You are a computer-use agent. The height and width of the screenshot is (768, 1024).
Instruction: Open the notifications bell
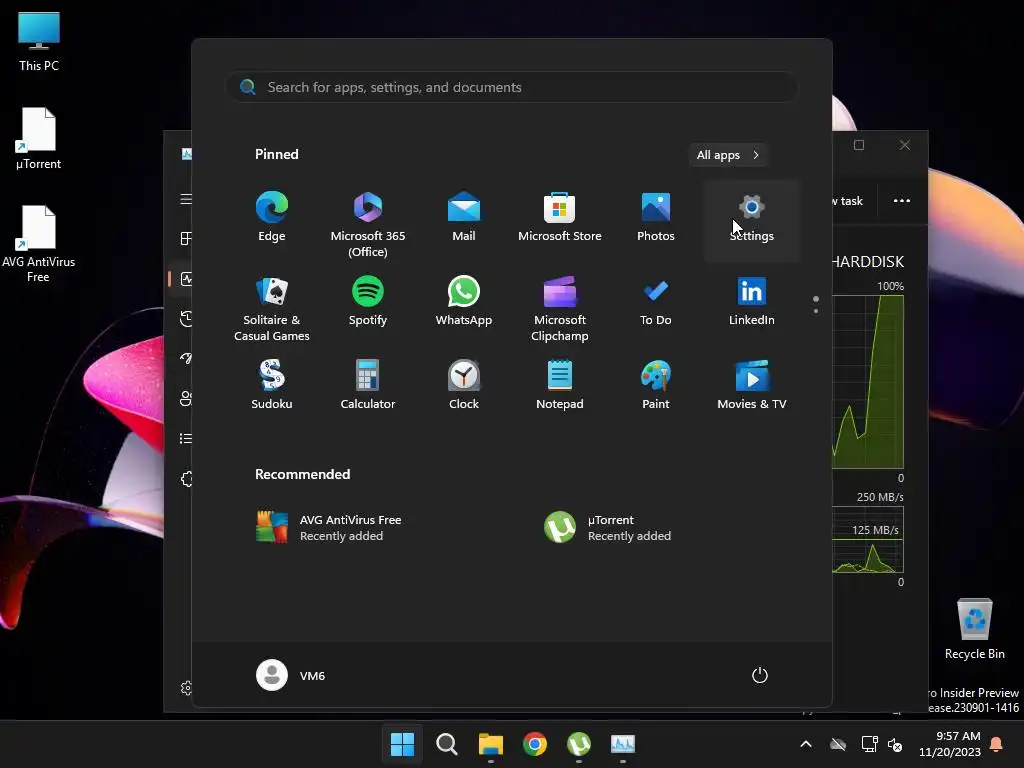point(997,744)
